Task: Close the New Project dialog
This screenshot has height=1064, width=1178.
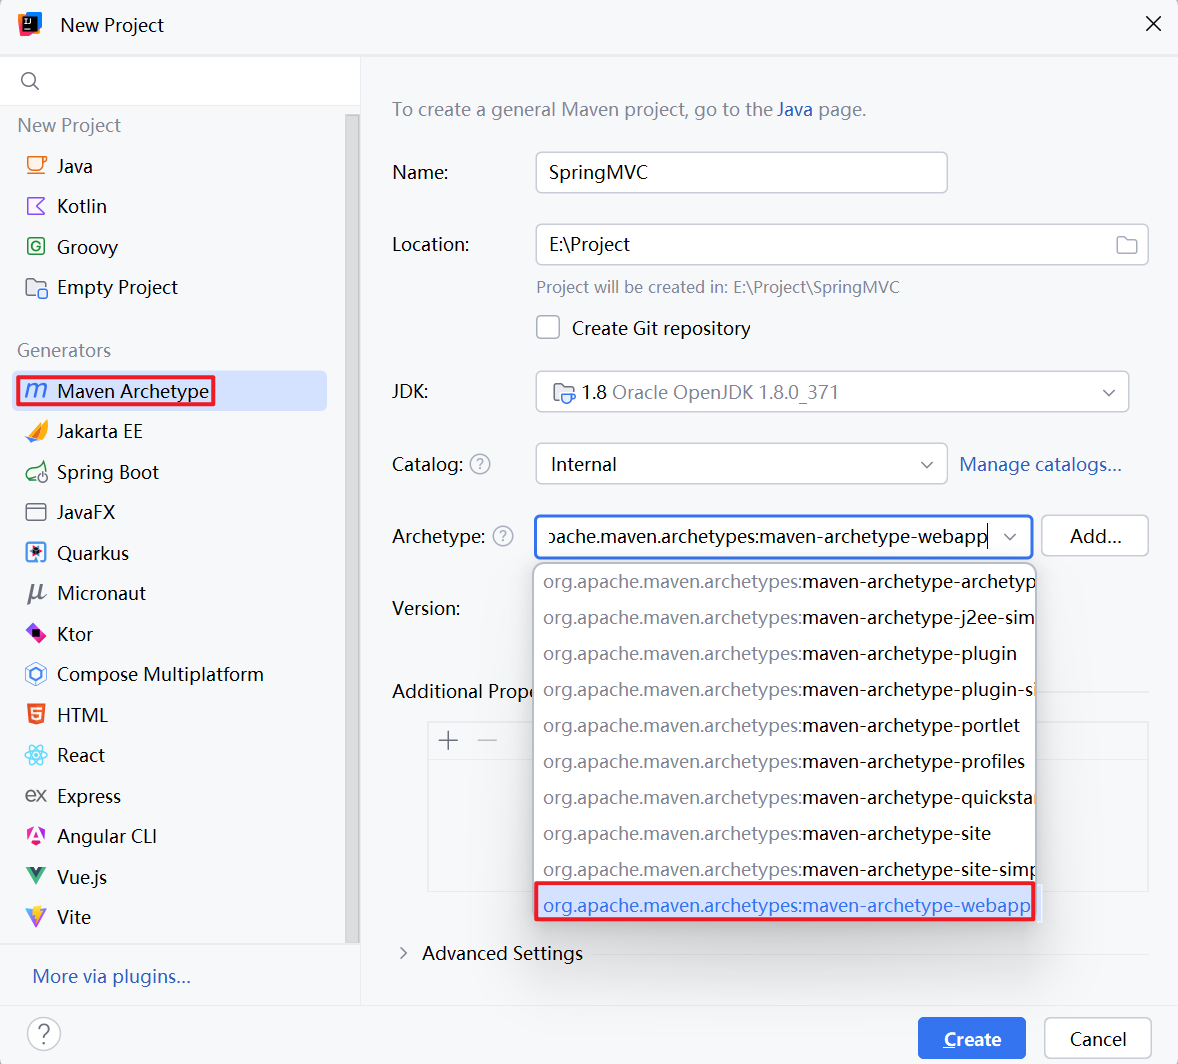Action: coord(1153,24)
